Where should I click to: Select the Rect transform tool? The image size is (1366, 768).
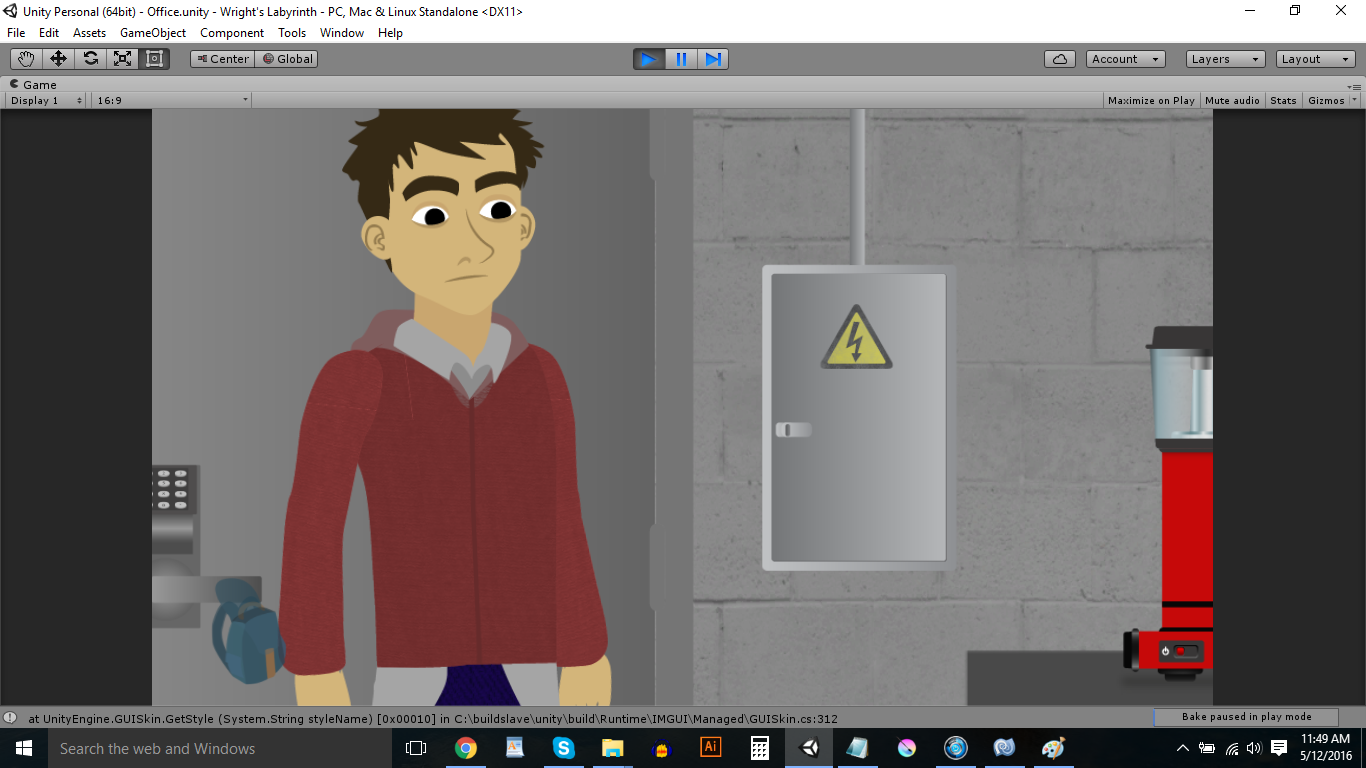click(154, 59)
